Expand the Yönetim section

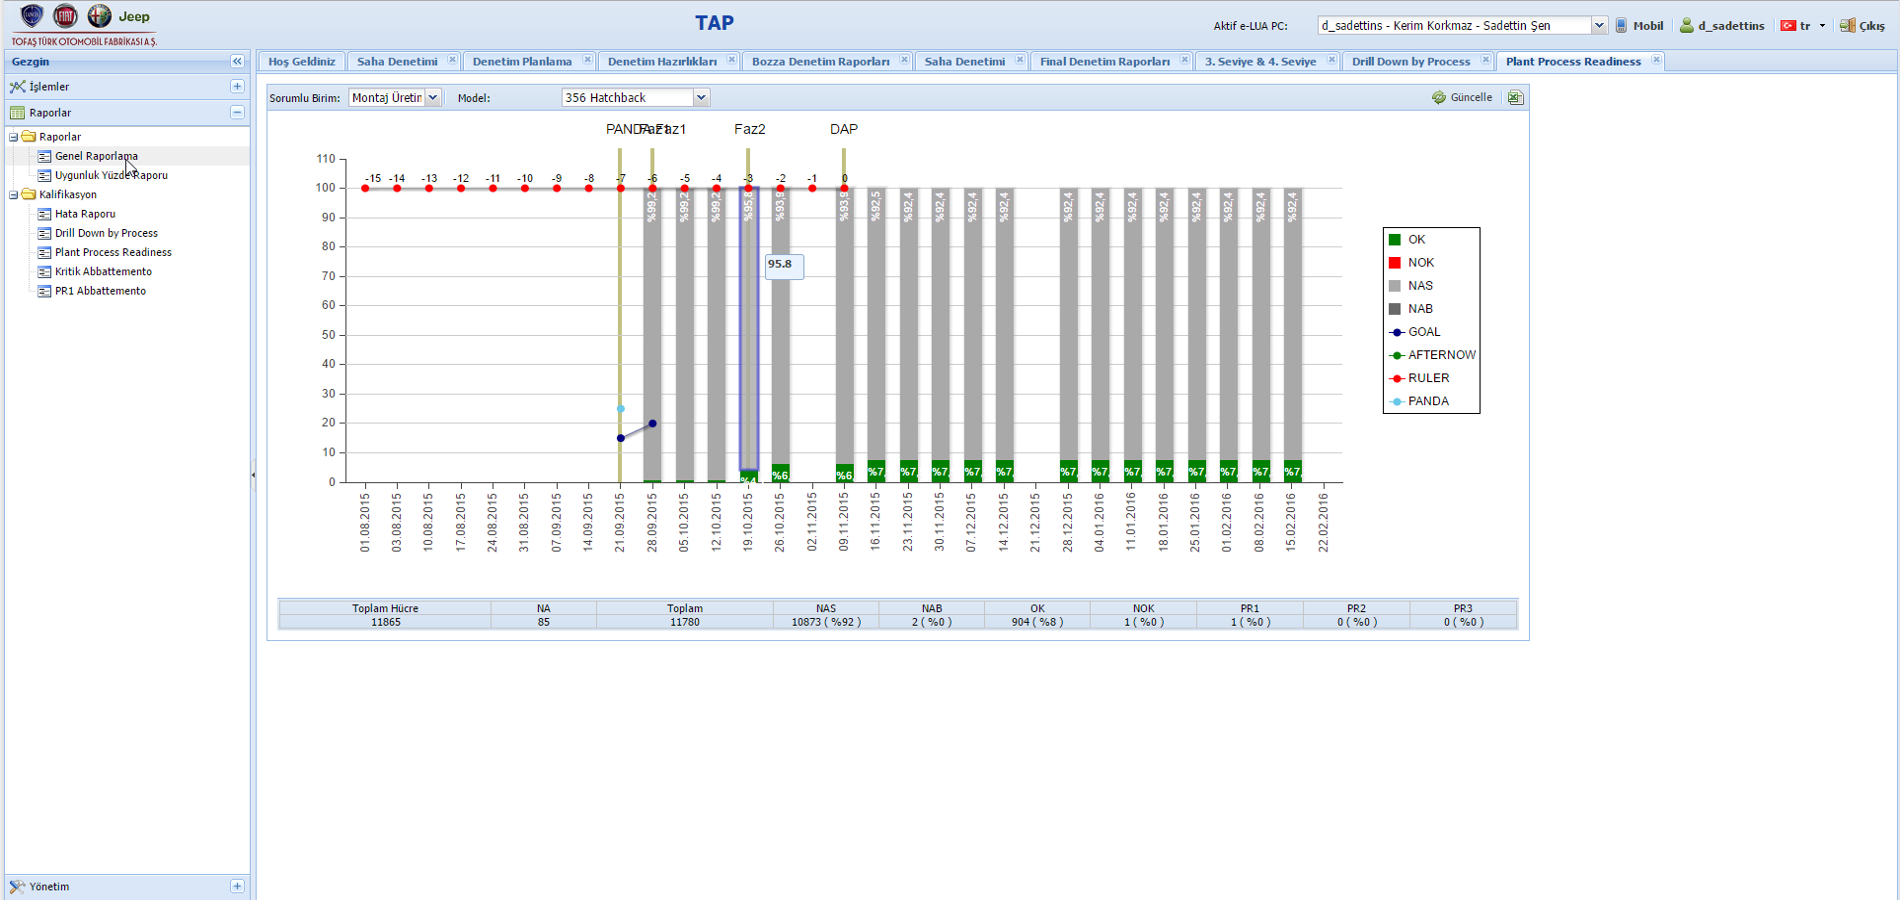[237, 886]
